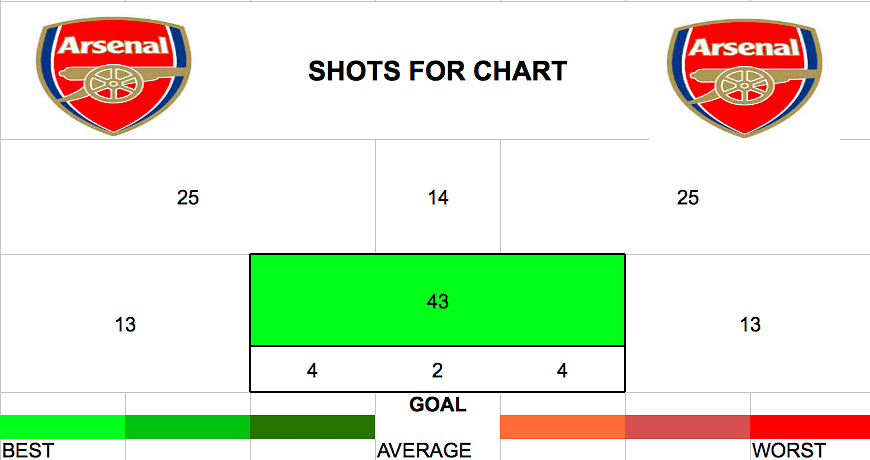The height and width of the screenshot is (460, 870).
Task: Click the right 4 in goal box
Action: [x=562, y=370]
